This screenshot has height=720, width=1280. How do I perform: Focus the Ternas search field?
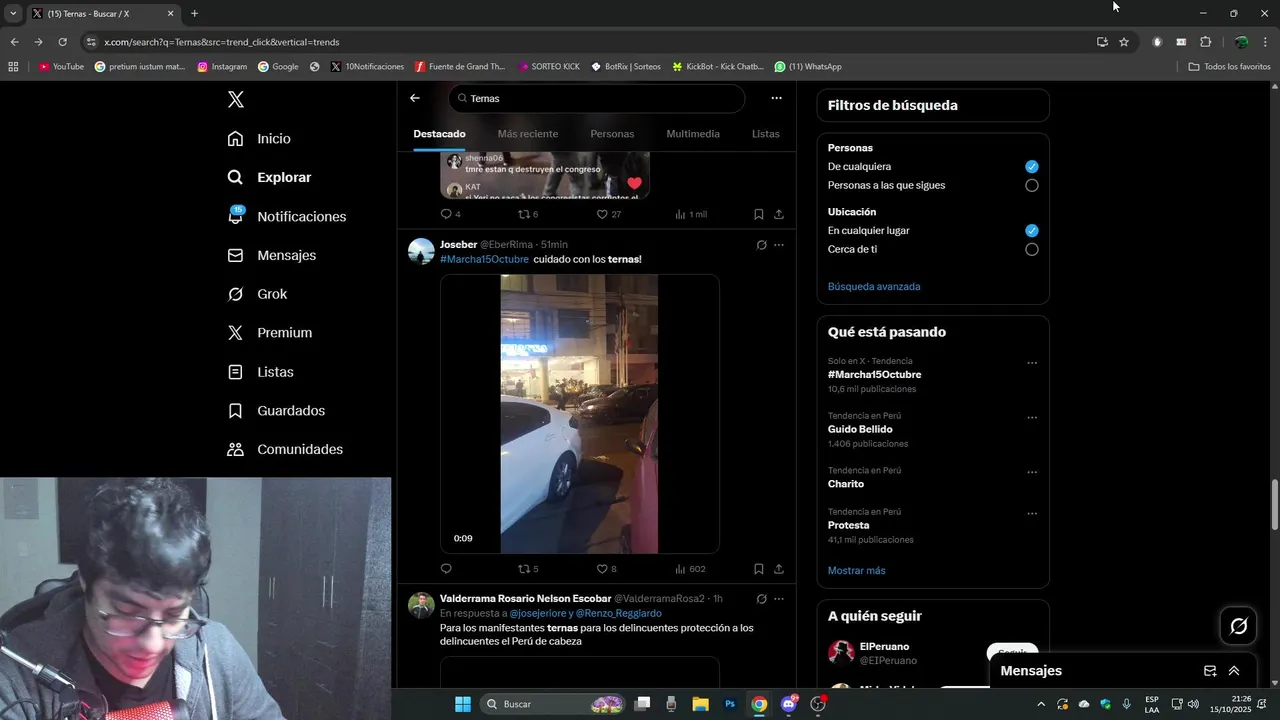tap(597, 98)
